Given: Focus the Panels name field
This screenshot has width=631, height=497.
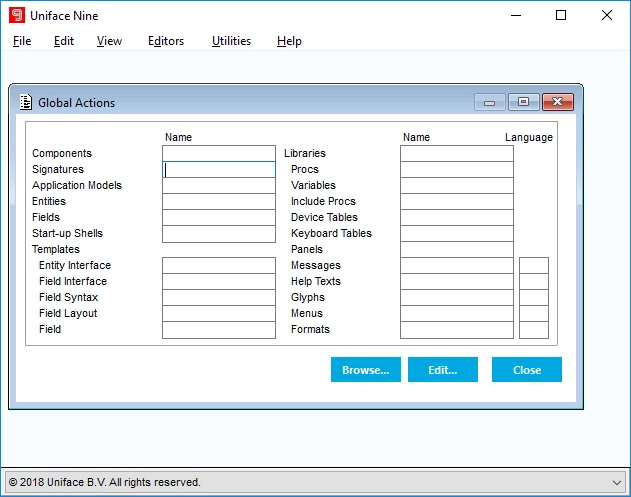Looking at the screenshot, I should (x=457, y=250).
